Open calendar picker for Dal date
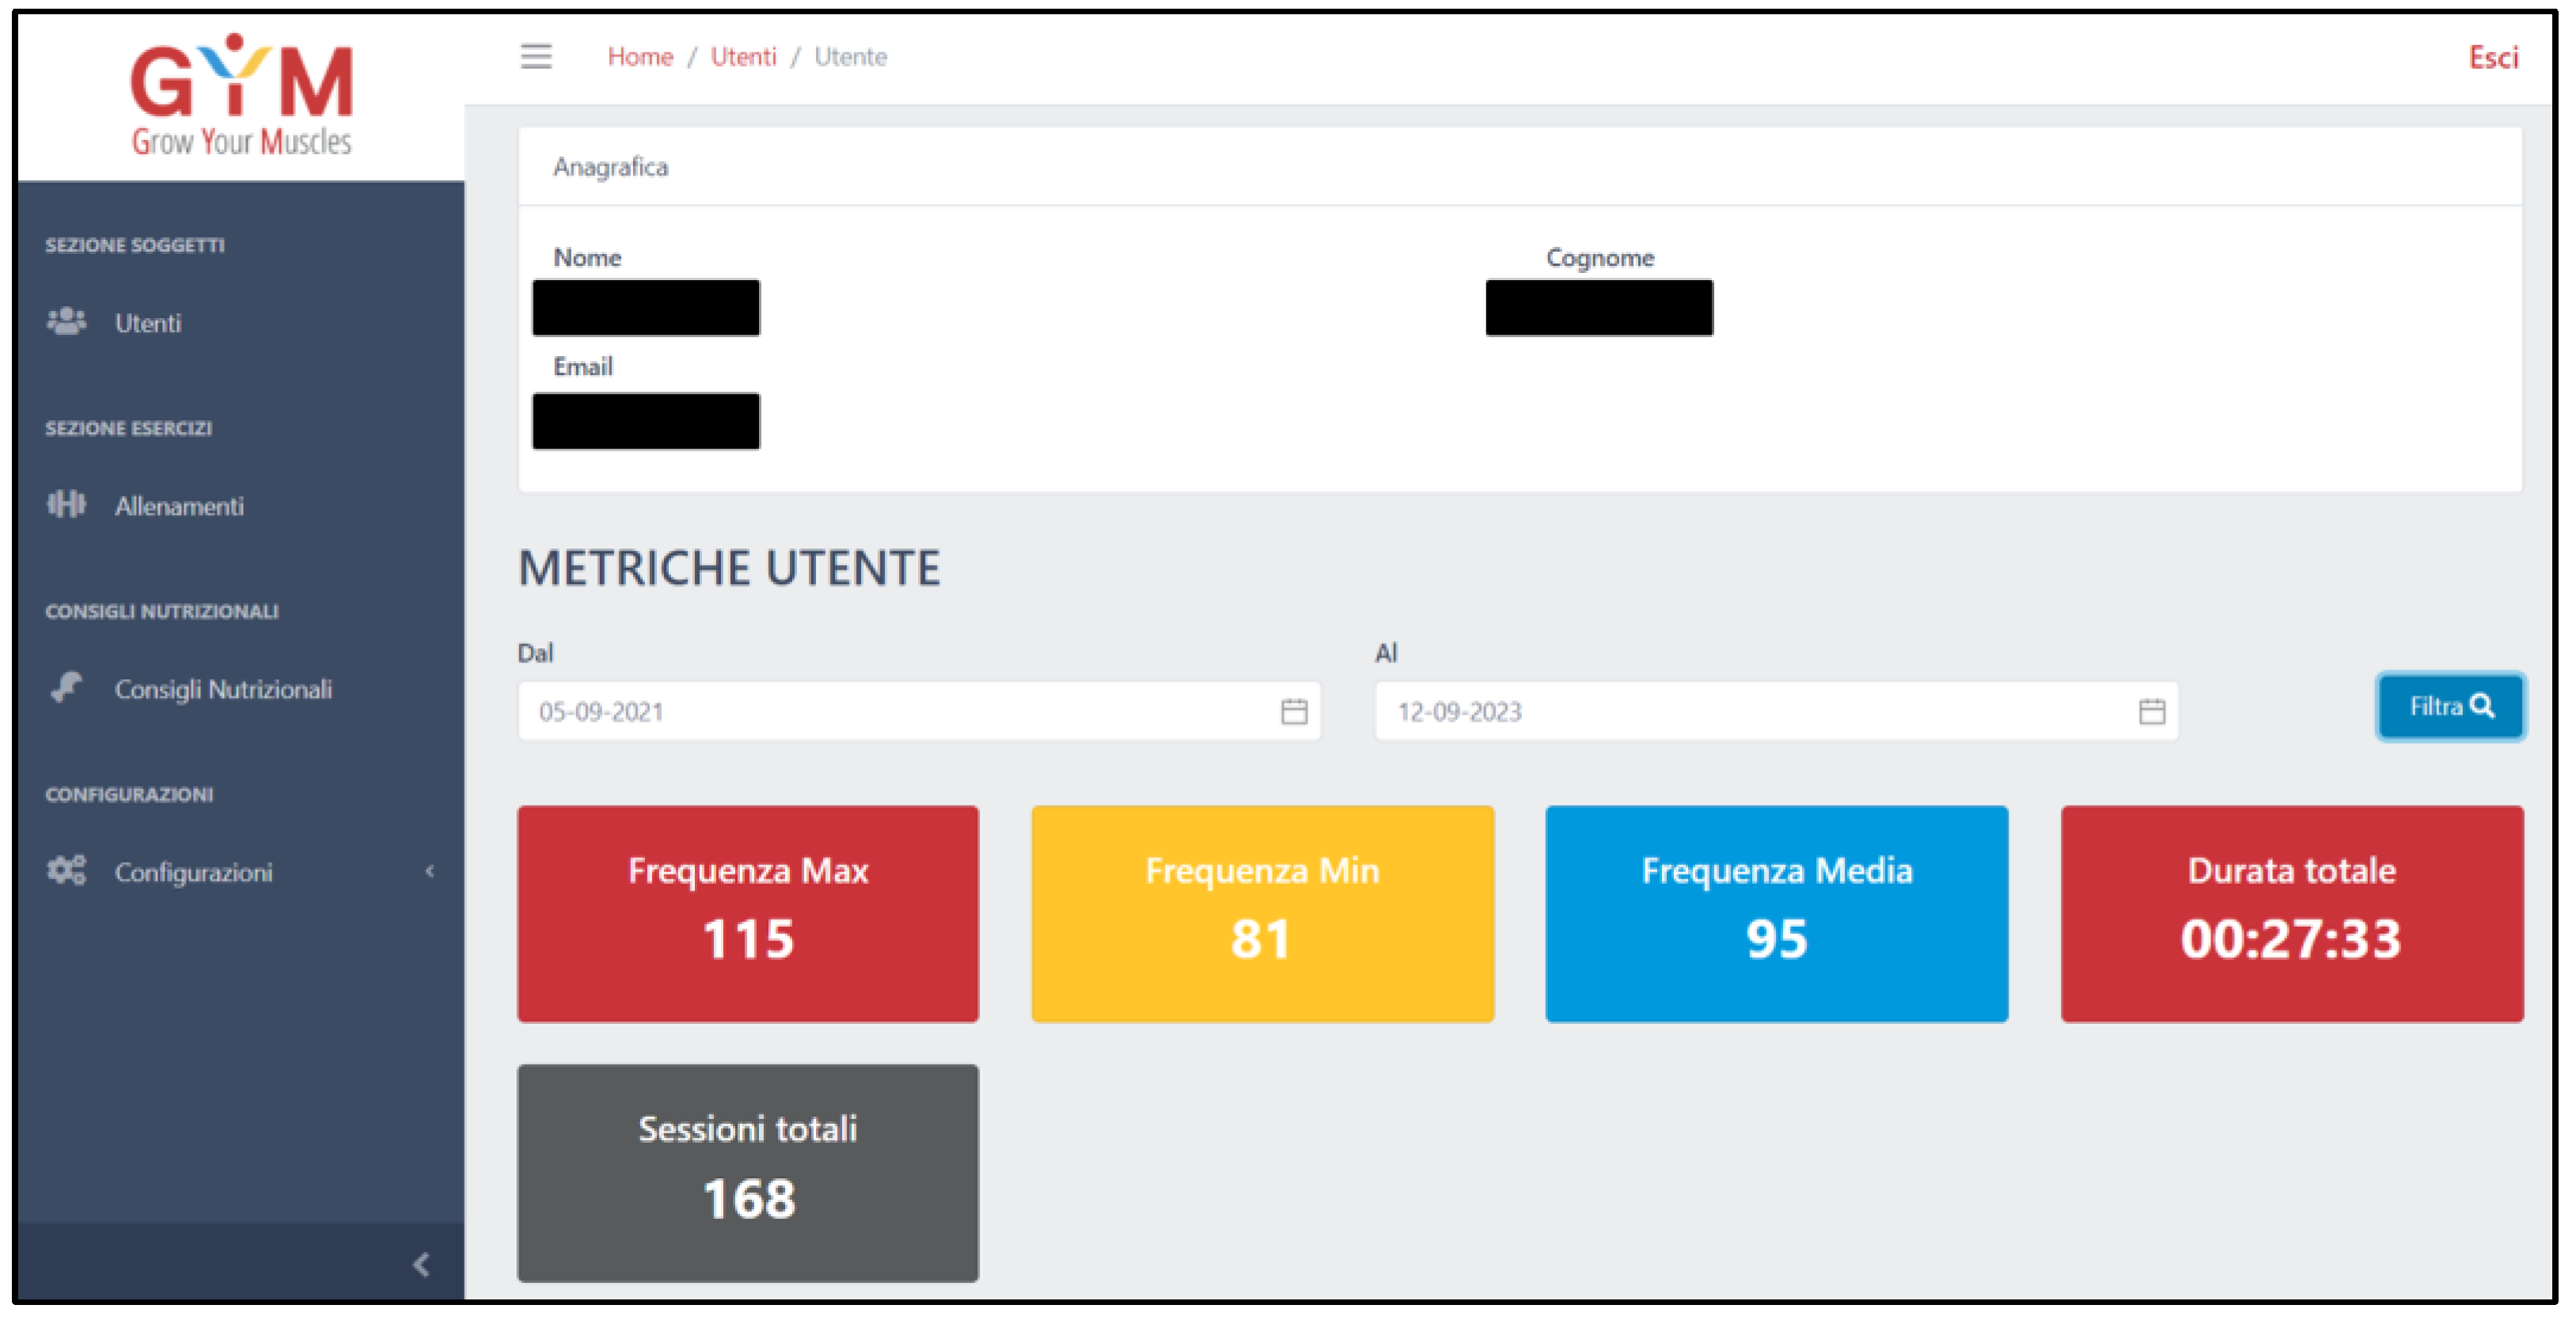The width and height of the screenshot is (2576, 1320). click(1294, 711)
